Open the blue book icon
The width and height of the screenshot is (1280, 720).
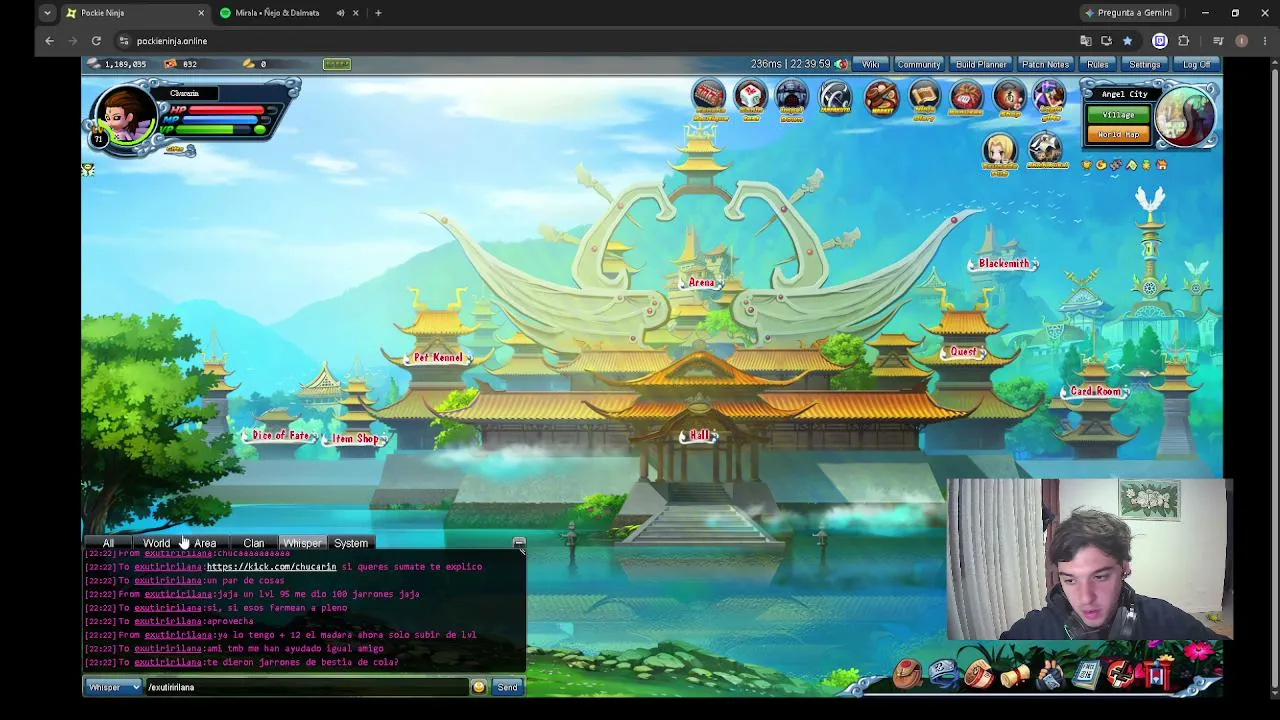1086,676
